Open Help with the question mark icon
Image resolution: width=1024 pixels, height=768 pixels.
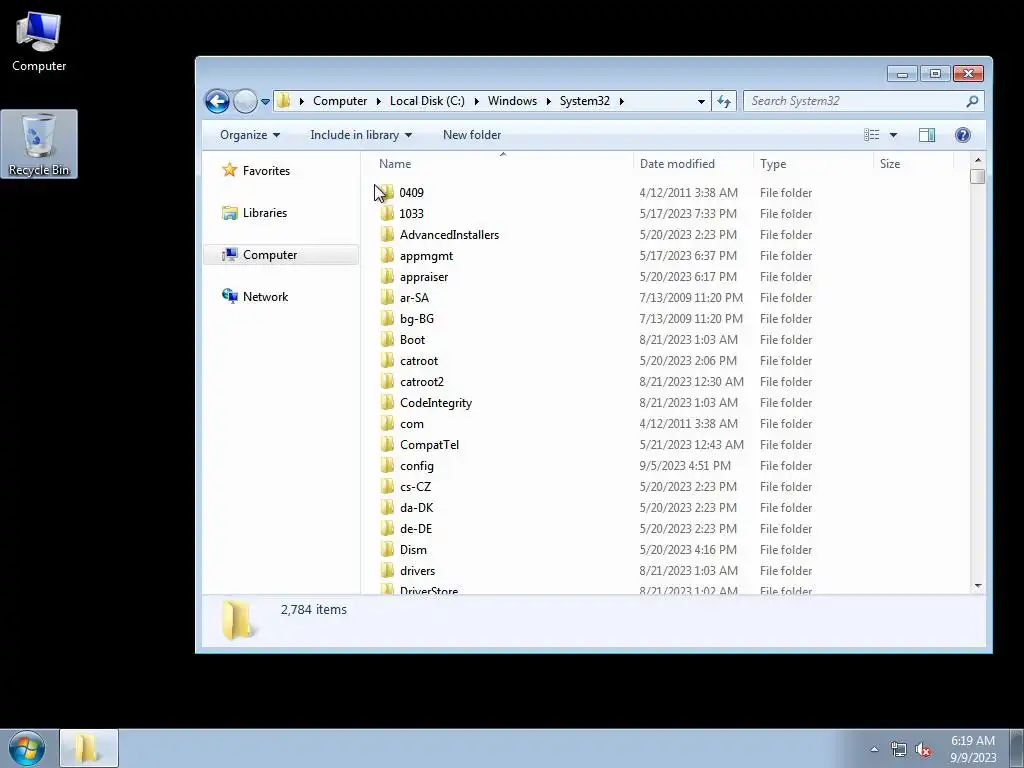[963, 135]
